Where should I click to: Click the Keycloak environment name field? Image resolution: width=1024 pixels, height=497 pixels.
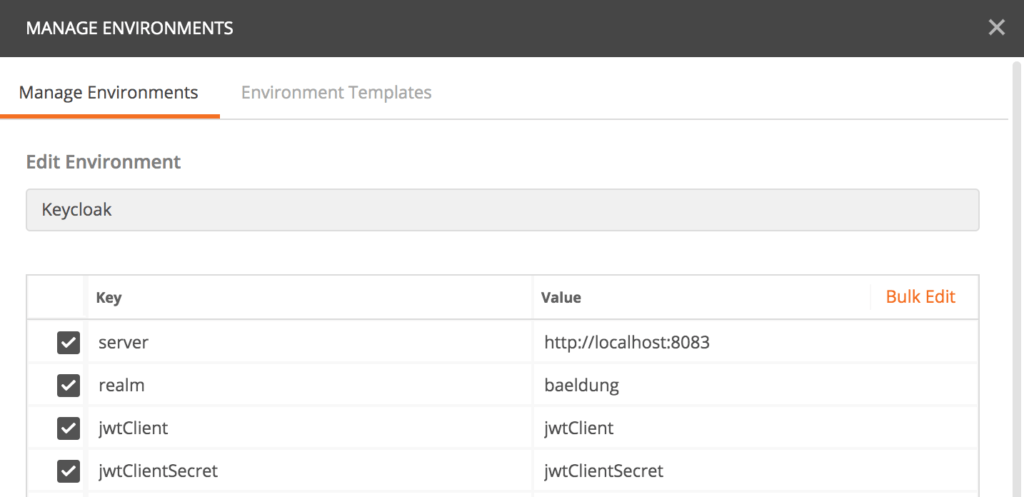502,211
